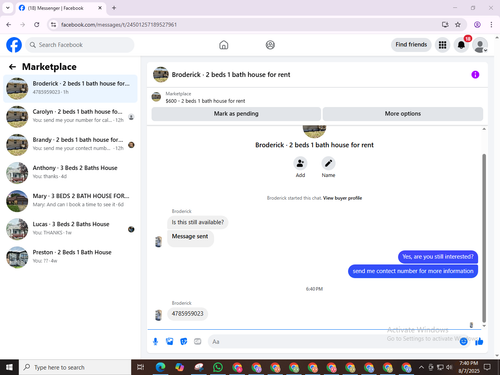Open Task View on the taskbar
The height and width of the screenshot is (375, 500).
(x=141, y=367)
